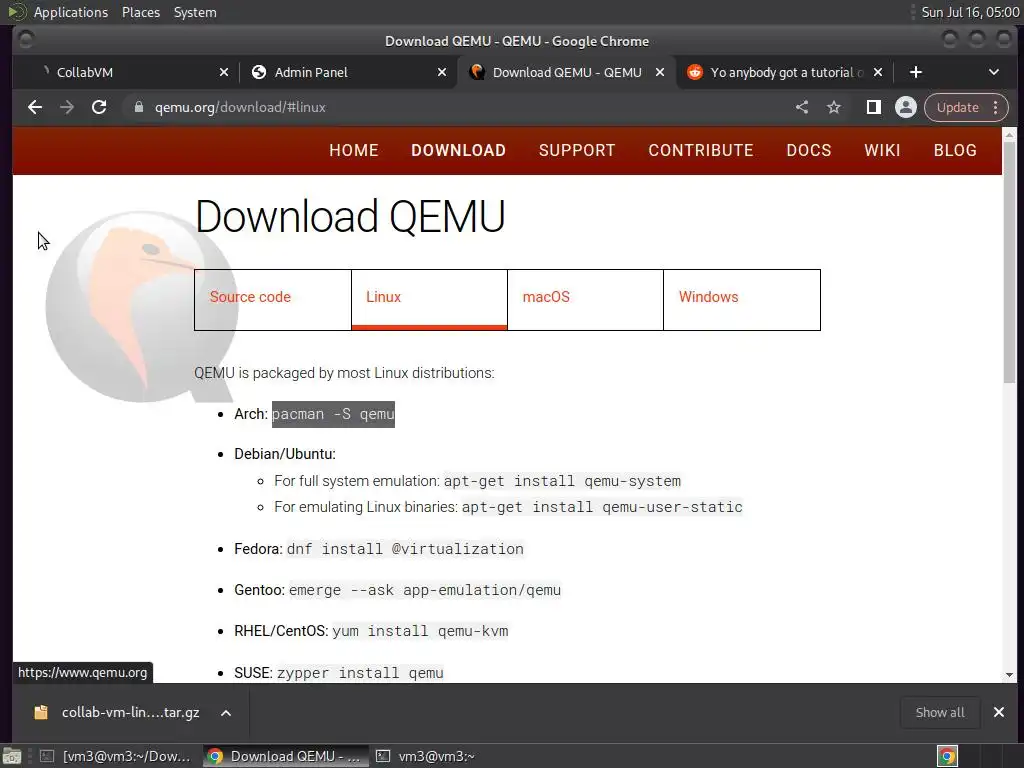Click the page vertical scrollbar thumb
The image size is (1024, 768).
coord(1010,262)
